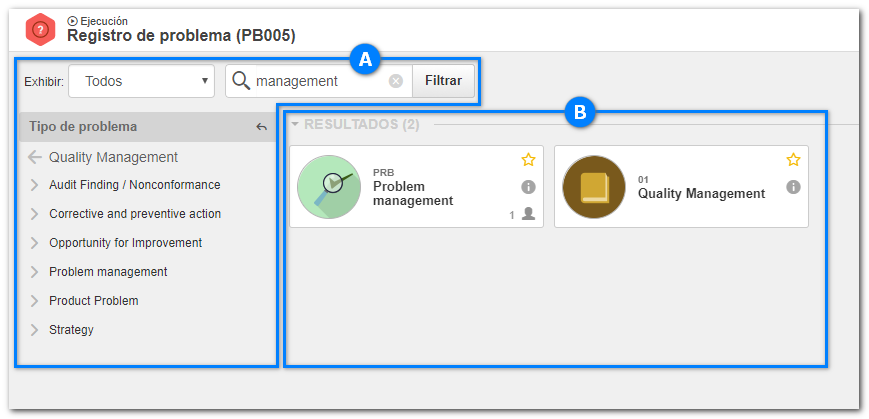Clear the management search text

click(395, 81)
